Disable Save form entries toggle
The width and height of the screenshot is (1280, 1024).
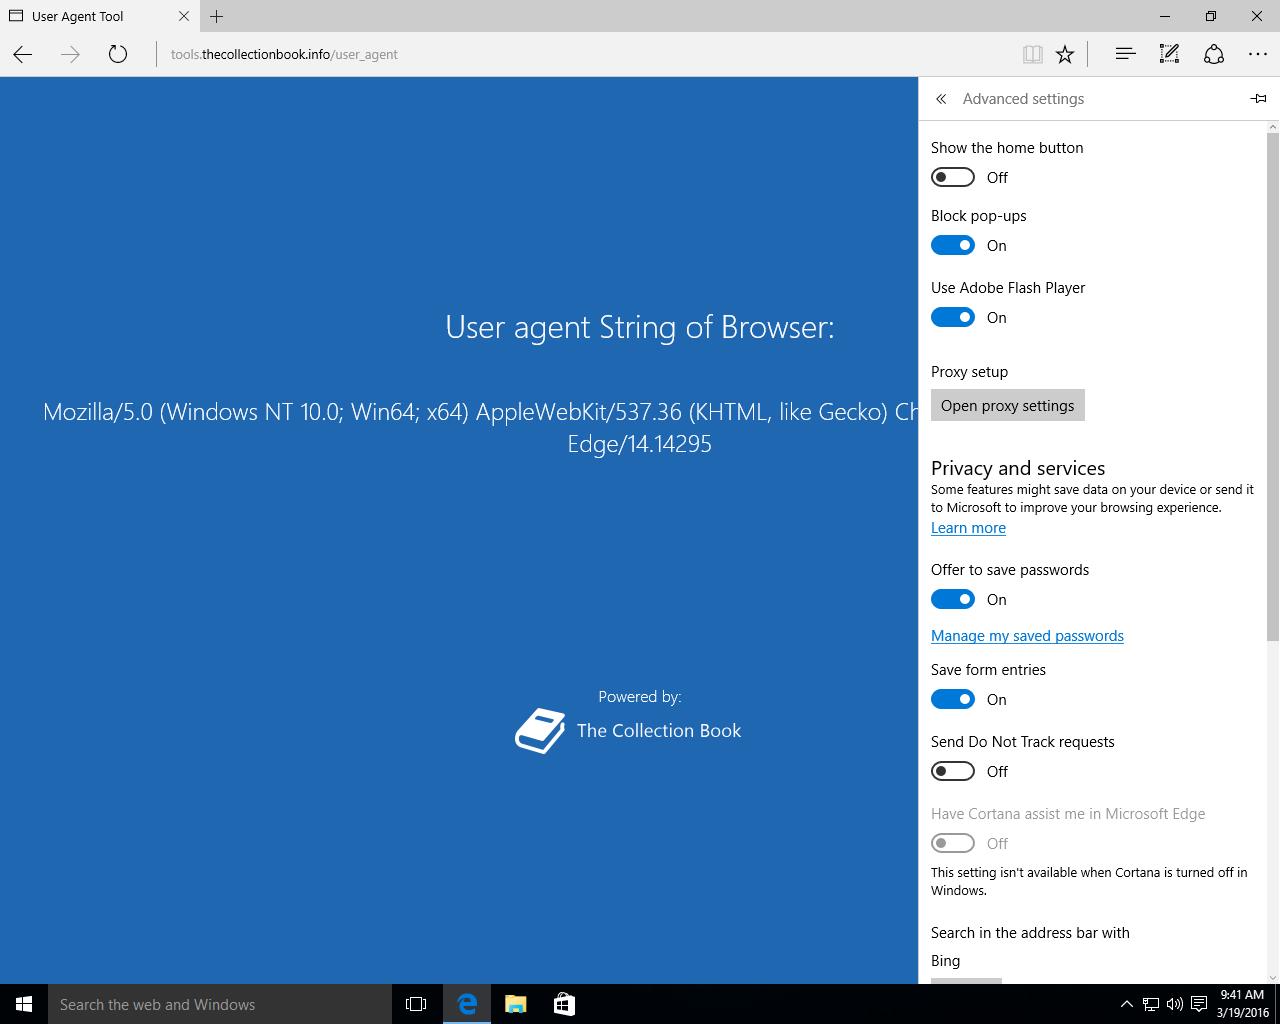(952, 699)
